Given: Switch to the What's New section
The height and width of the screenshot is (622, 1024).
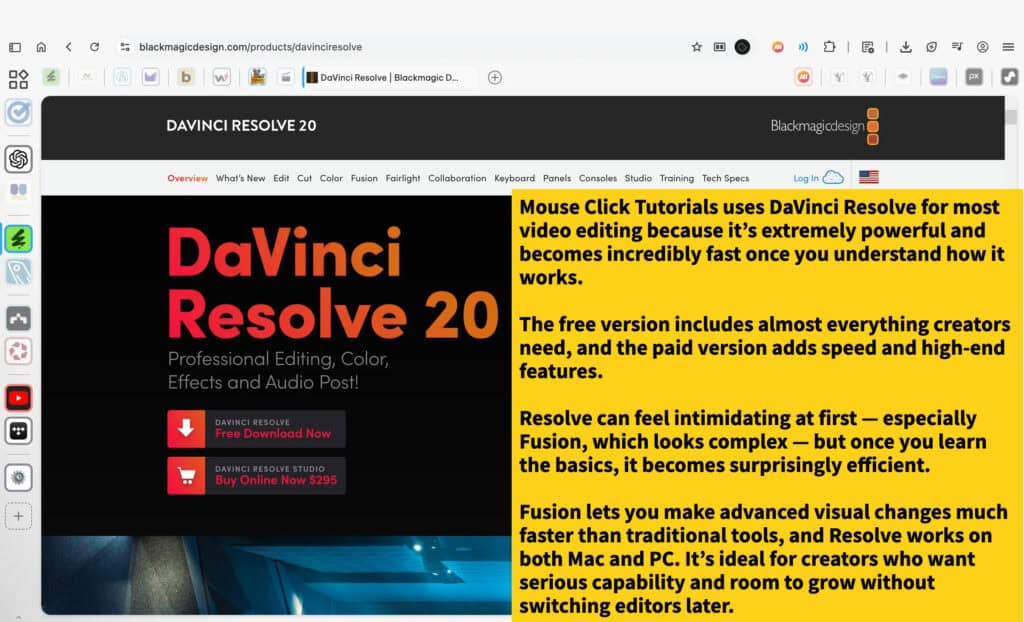Looking at the screenshot, I should coord(240,178).
